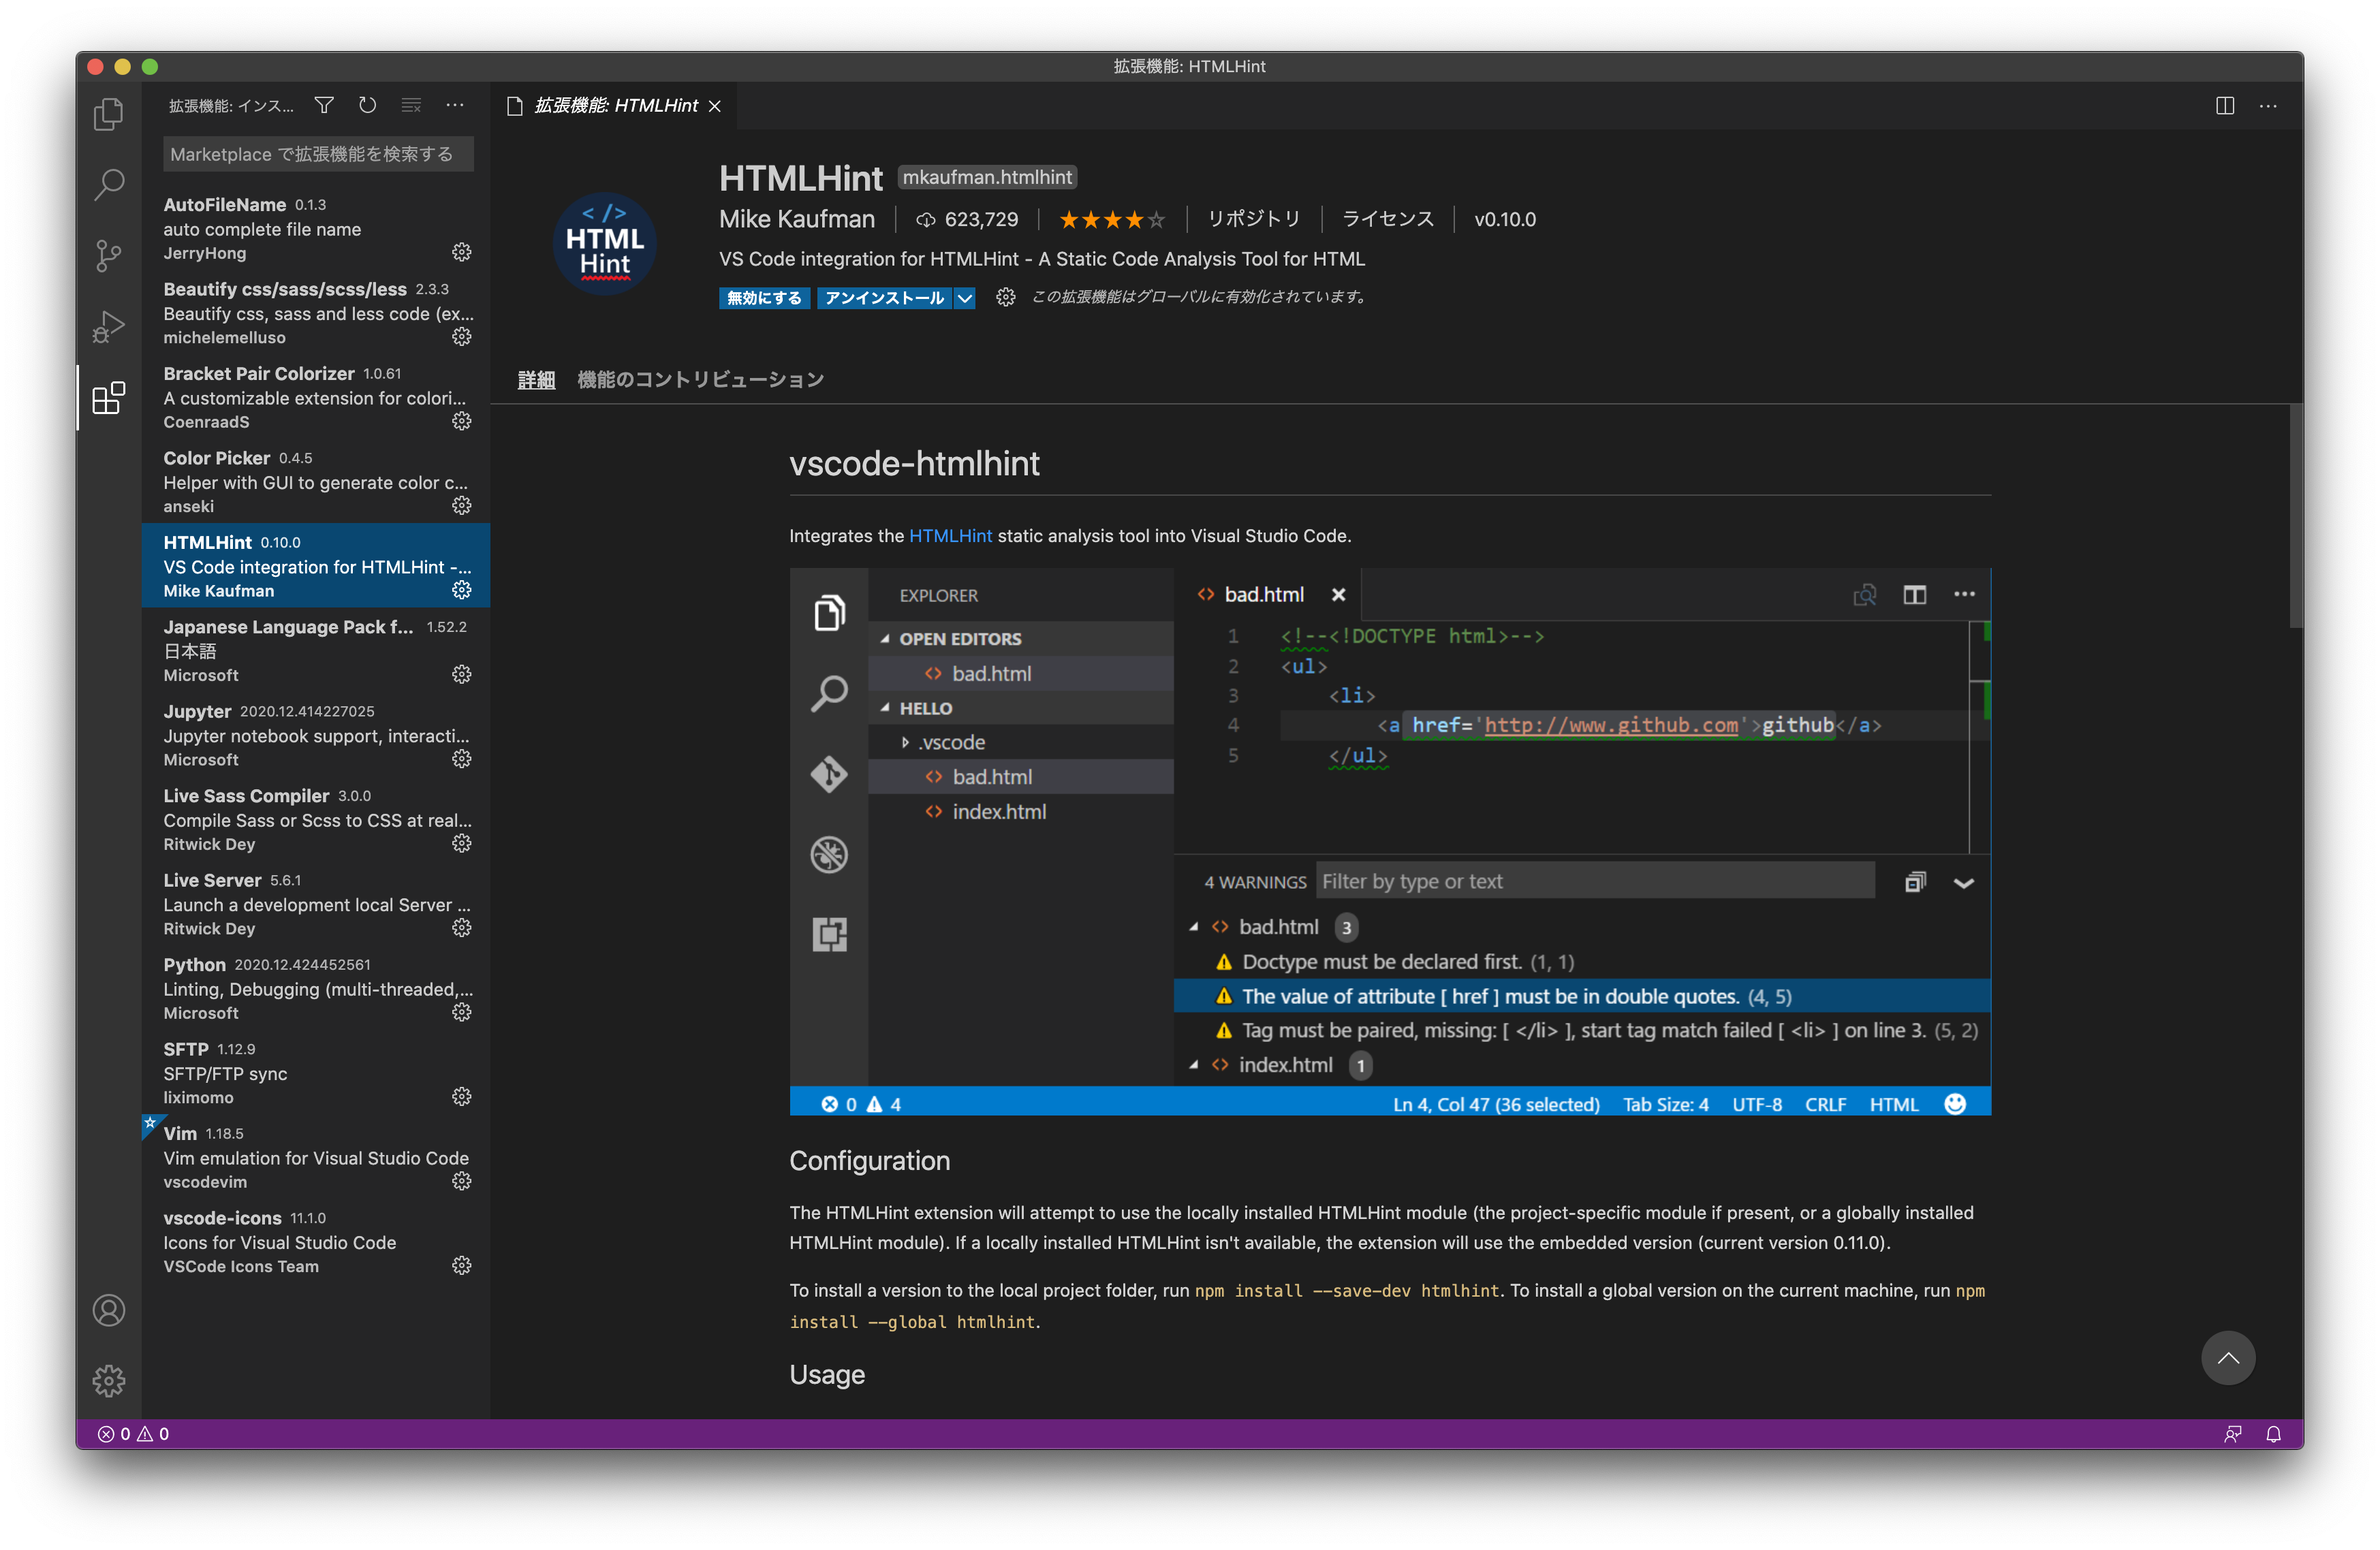This screenshot has height=1550, width=2380.
Task: Click the star rating of HTMLHint
Action: [x=1112, y=219]
